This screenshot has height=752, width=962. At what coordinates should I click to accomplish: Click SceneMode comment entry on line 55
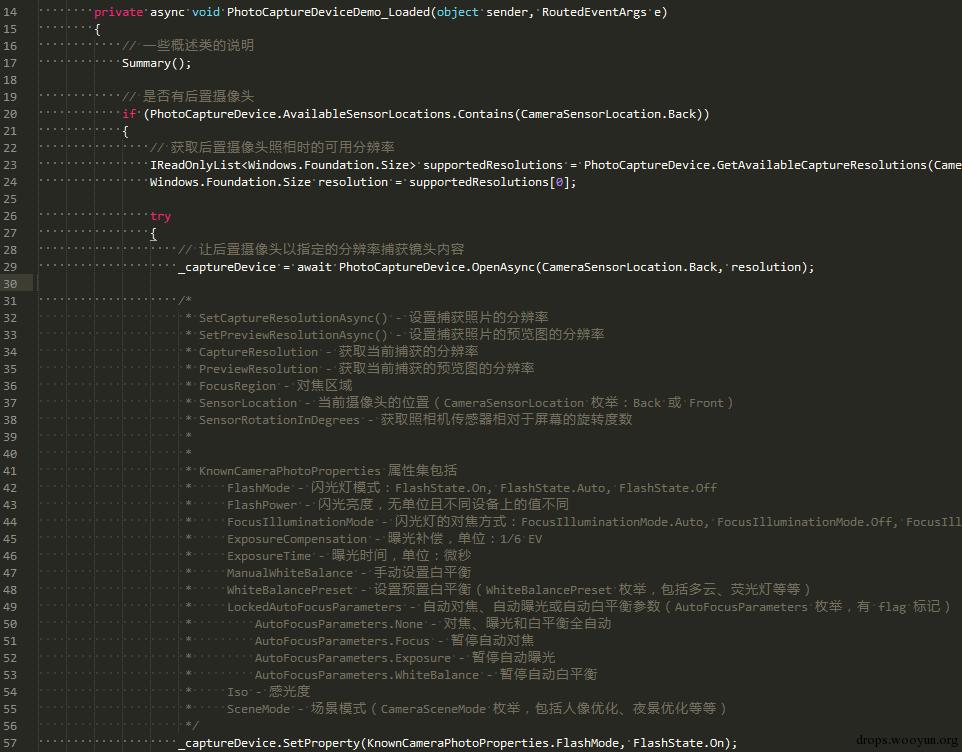tap(258, 709)
